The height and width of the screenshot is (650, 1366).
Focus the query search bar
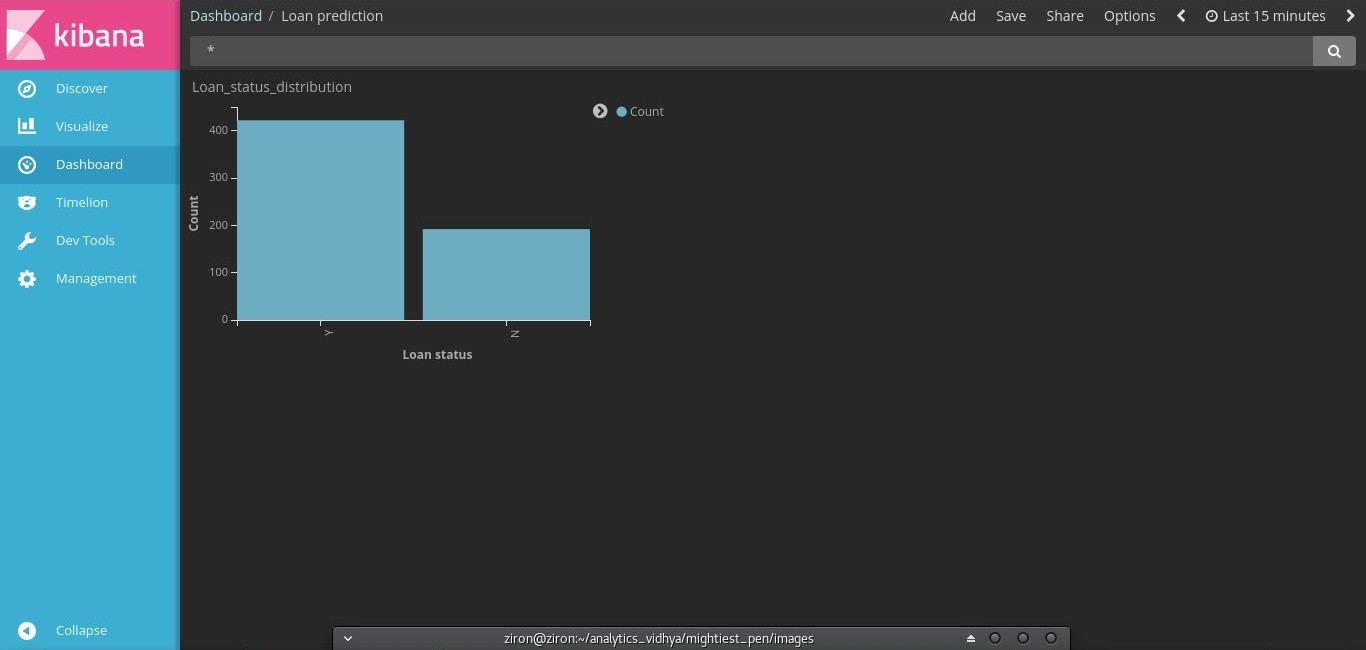click(x=751, y=51)
